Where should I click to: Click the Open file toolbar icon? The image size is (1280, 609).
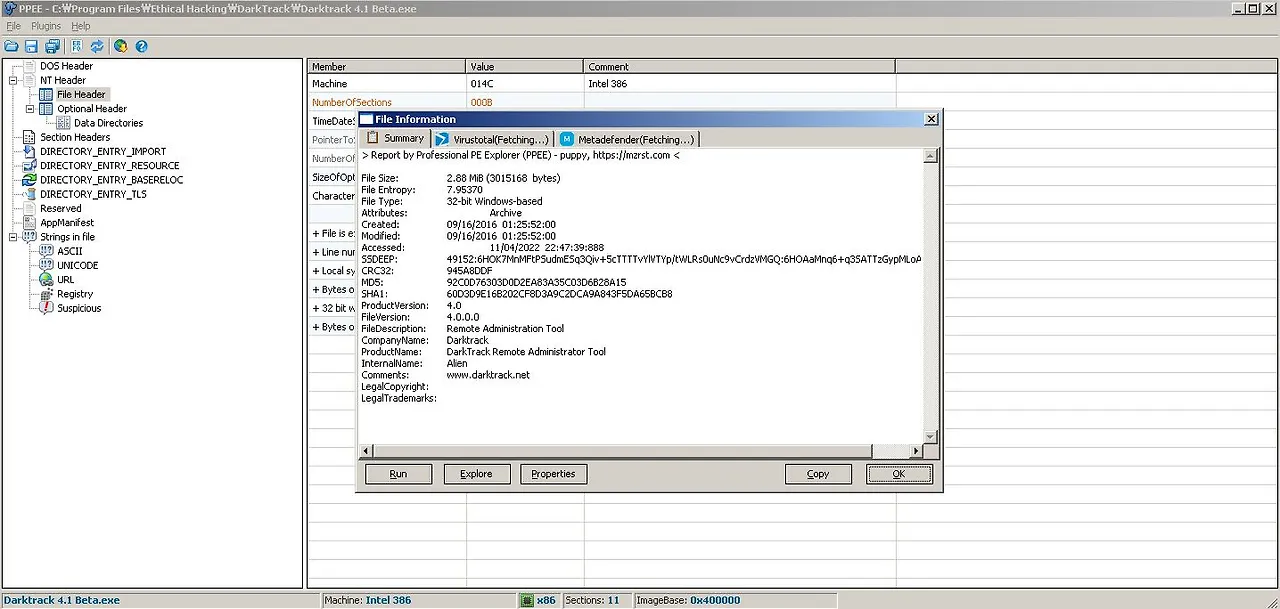click(11, 46)
